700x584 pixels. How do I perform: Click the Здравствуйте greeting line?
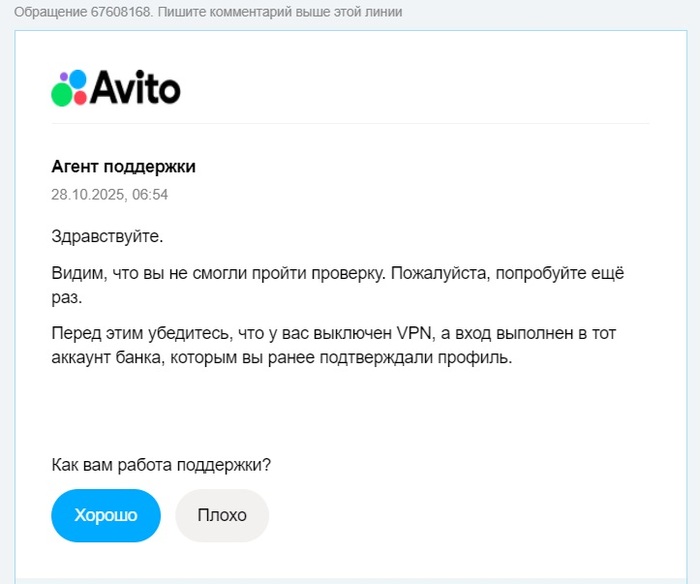point(106,237)
